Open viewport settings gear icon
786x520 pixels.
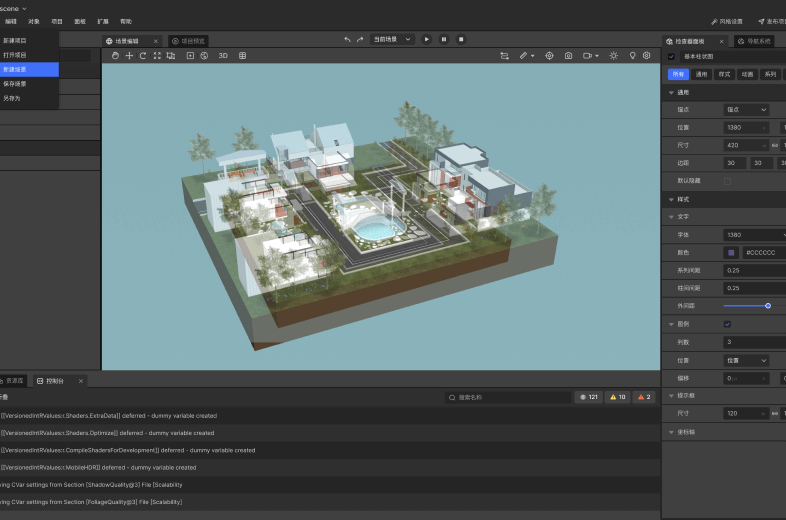point(646,56)
